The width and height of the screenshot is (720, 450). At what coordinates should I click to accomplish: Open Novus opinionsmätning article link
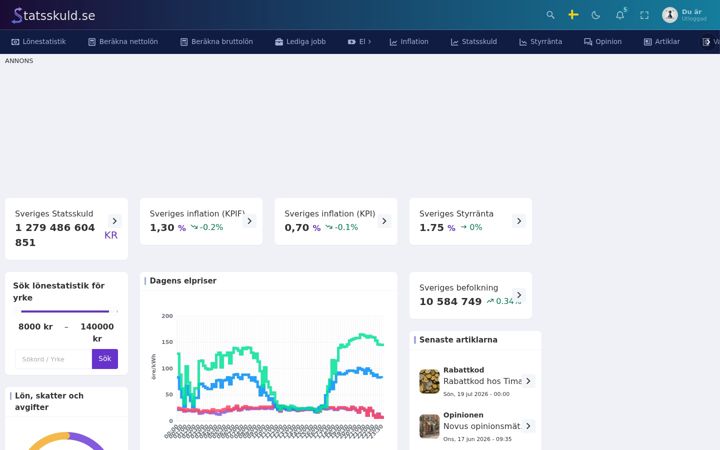click(482, 426)
